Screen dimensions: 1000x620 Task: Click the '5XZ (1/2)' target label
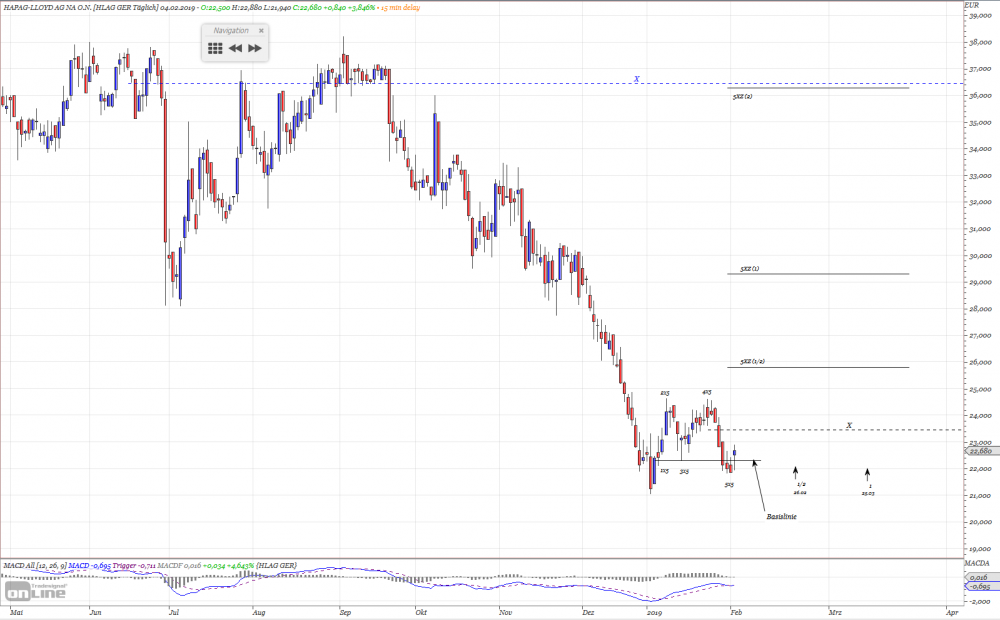(753, 362)
